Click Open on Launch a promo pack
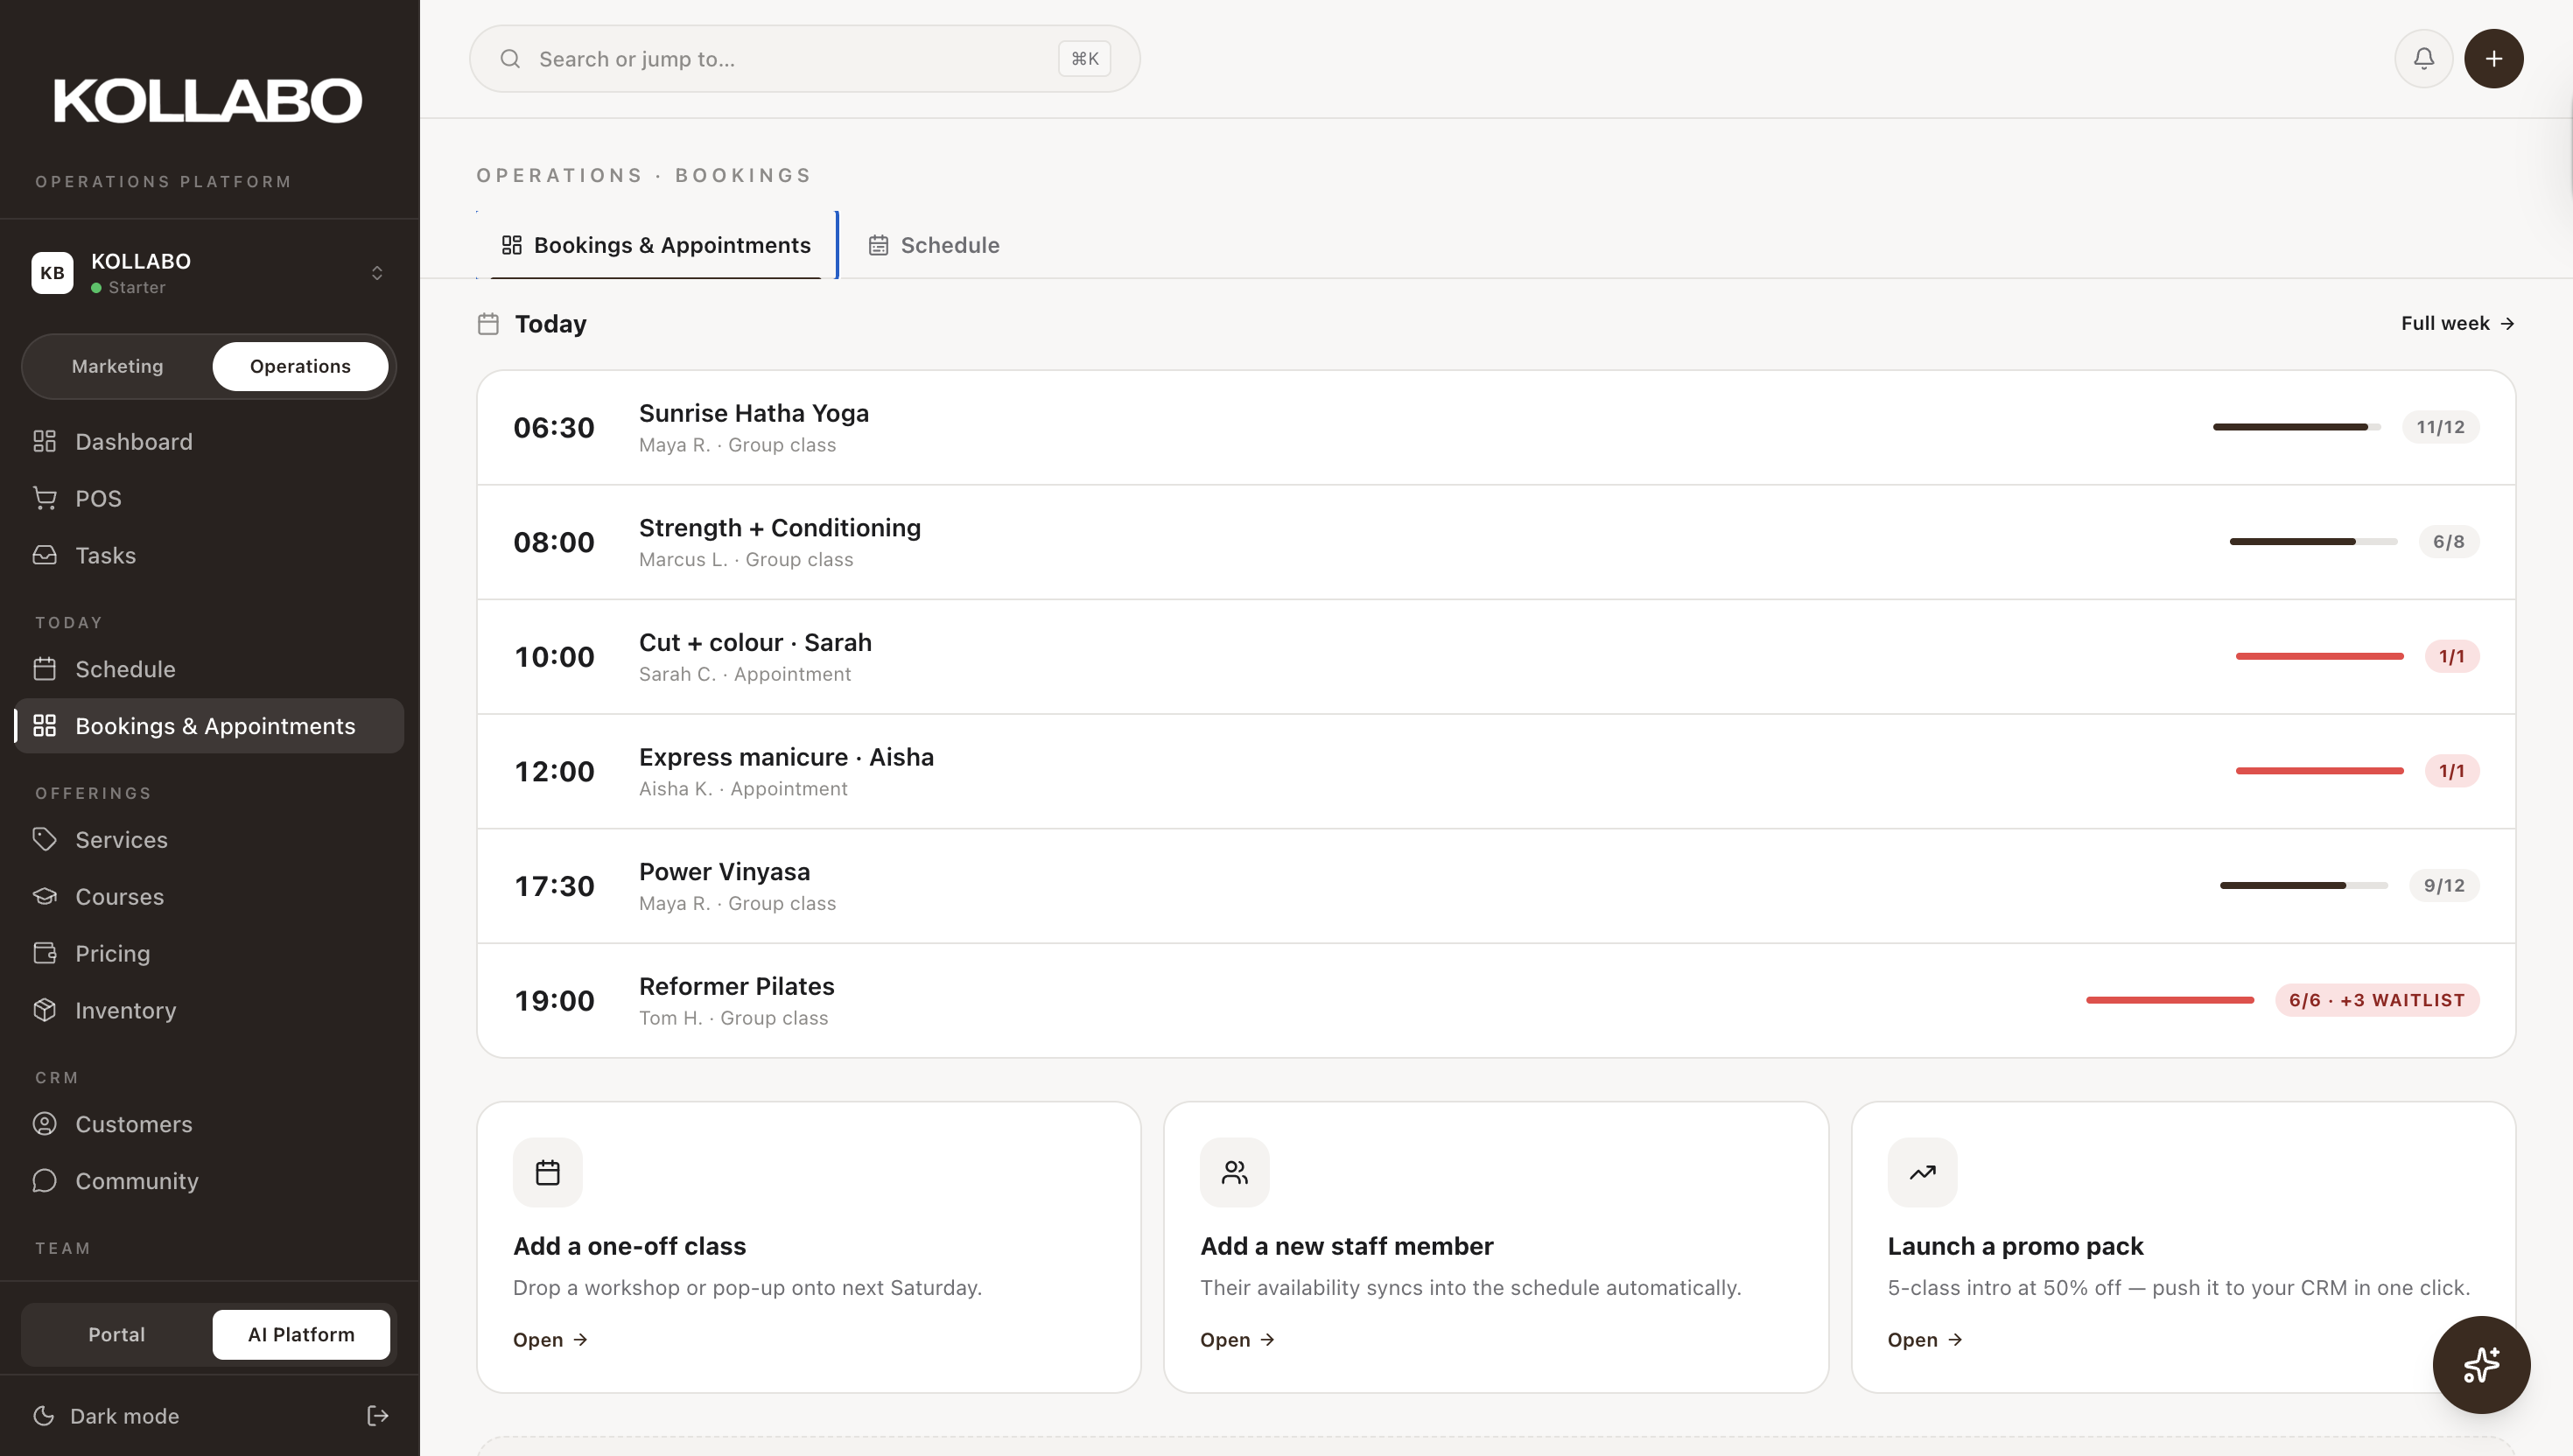This screenshot has width=2573, height=1456. click(x=1924, y=1339)
